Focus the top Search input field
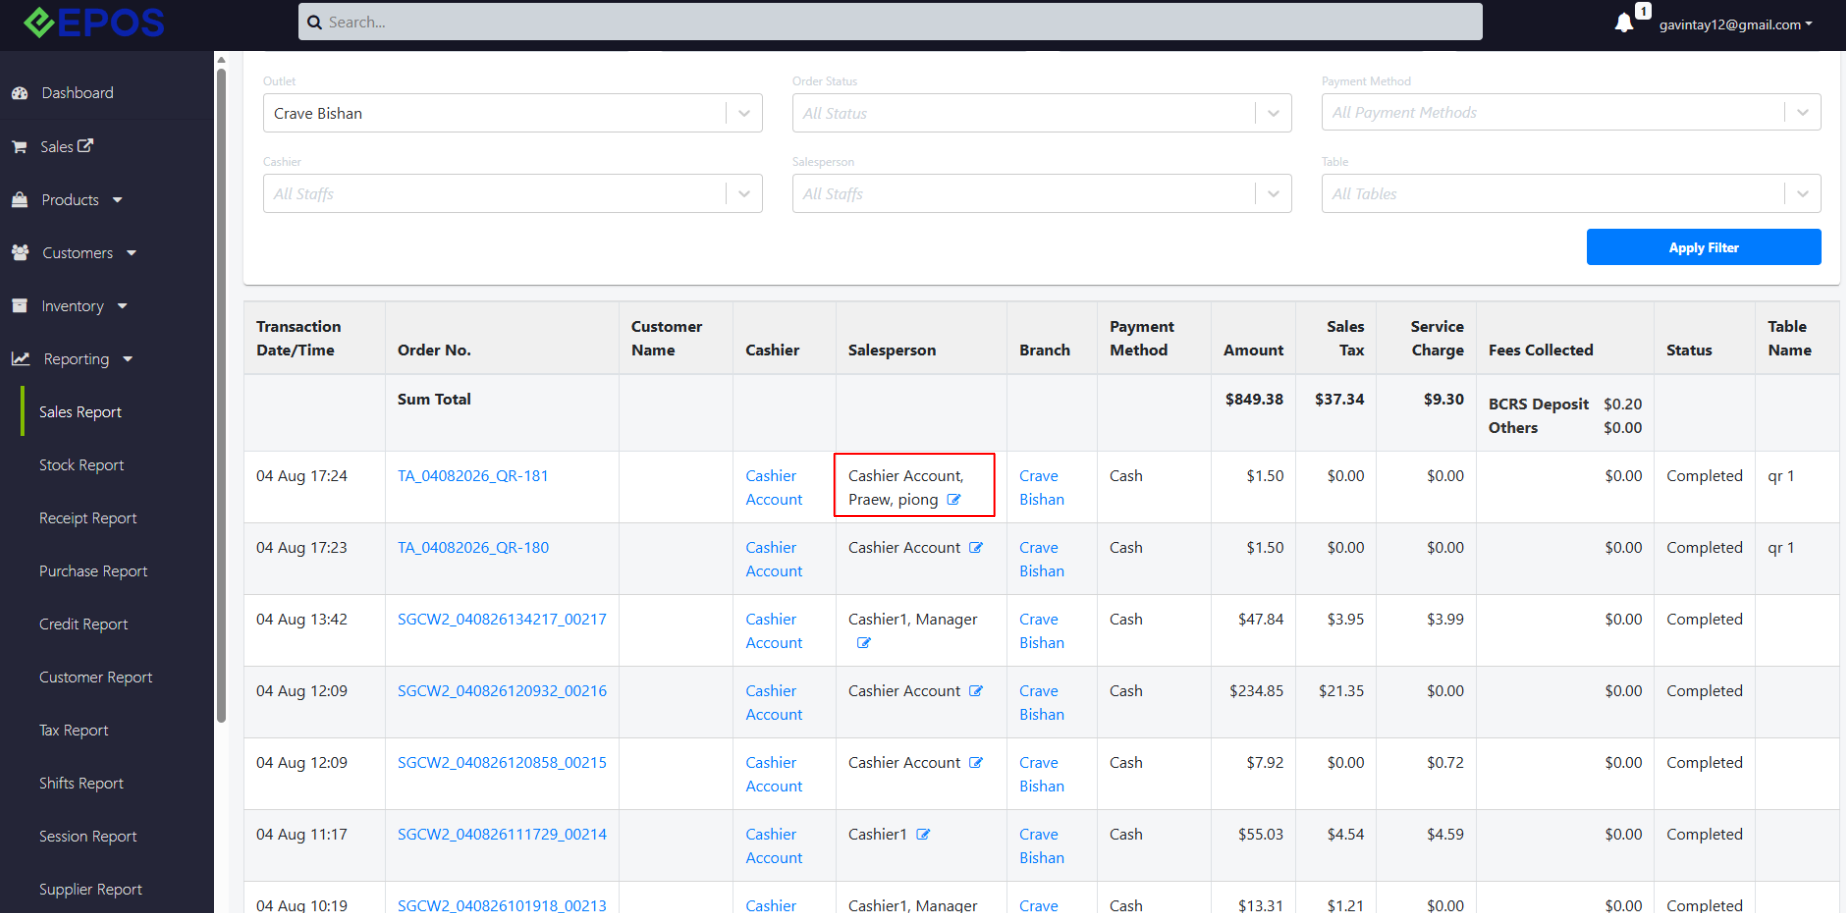1846x913 pixels. click(890, 21)
